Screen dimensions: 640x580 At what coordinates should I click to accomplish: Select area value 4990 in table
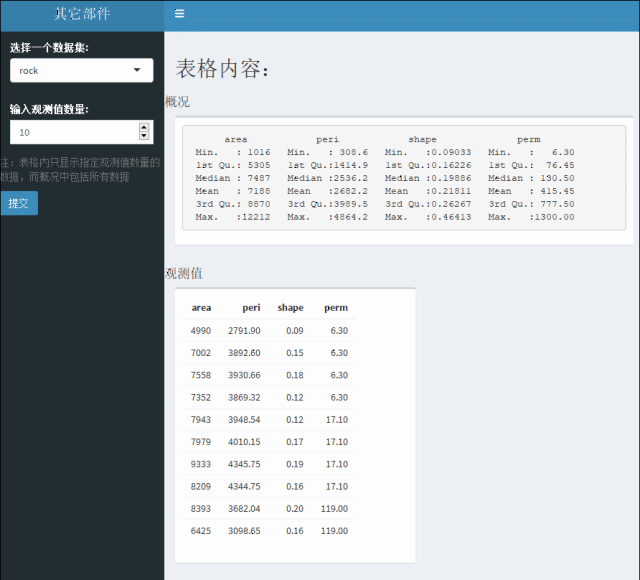click(201, 331)
